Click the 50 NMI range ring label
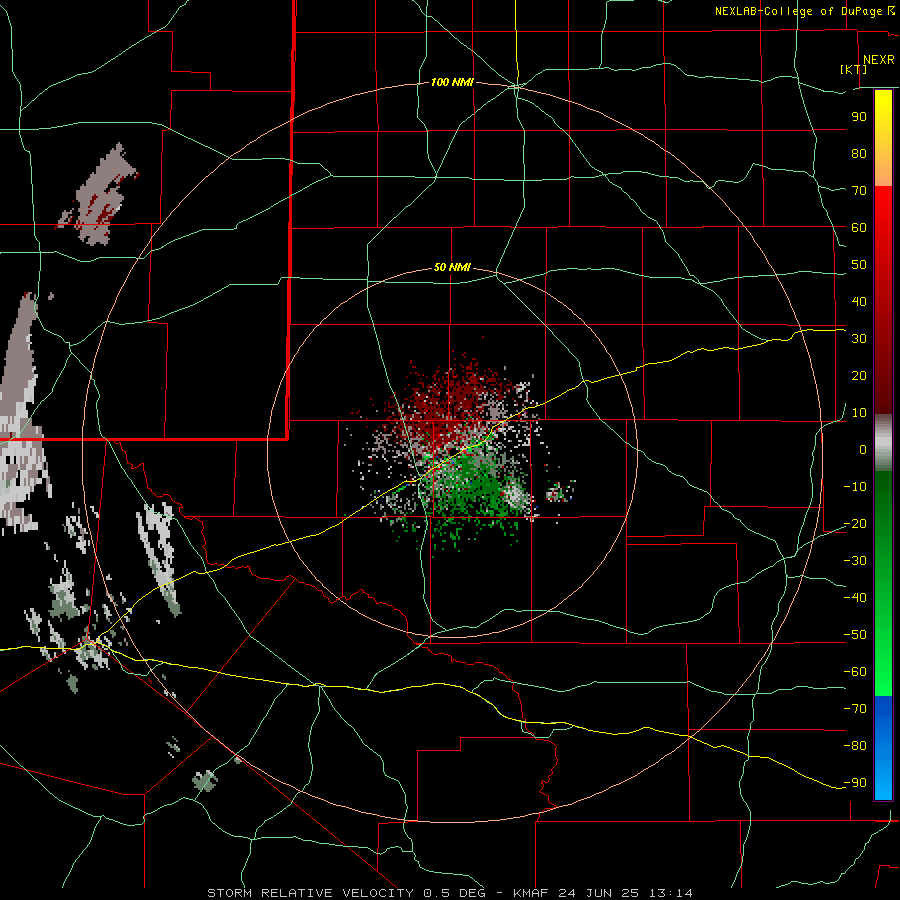Screen dimensions: 900x900 tap(452, 267)
